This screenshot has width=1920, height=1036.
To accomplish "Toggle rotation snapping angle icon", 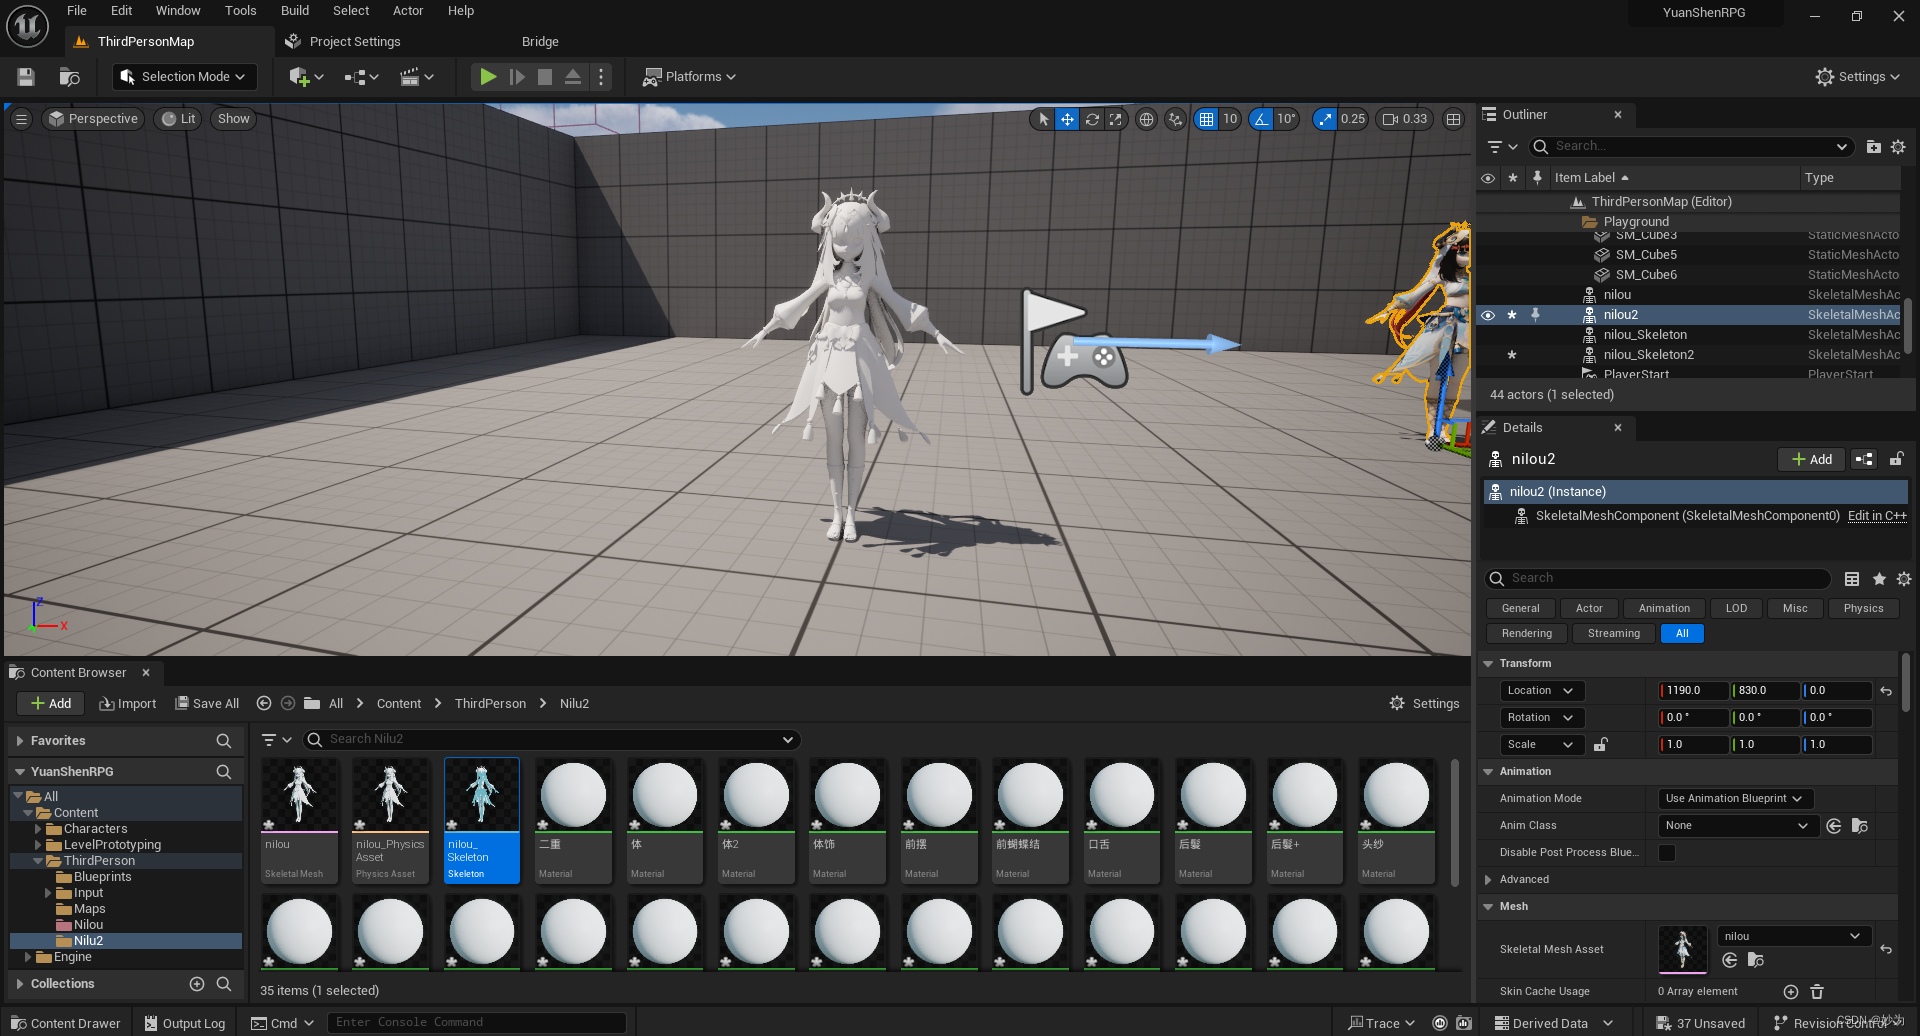I will click(x=1261, y=119).
